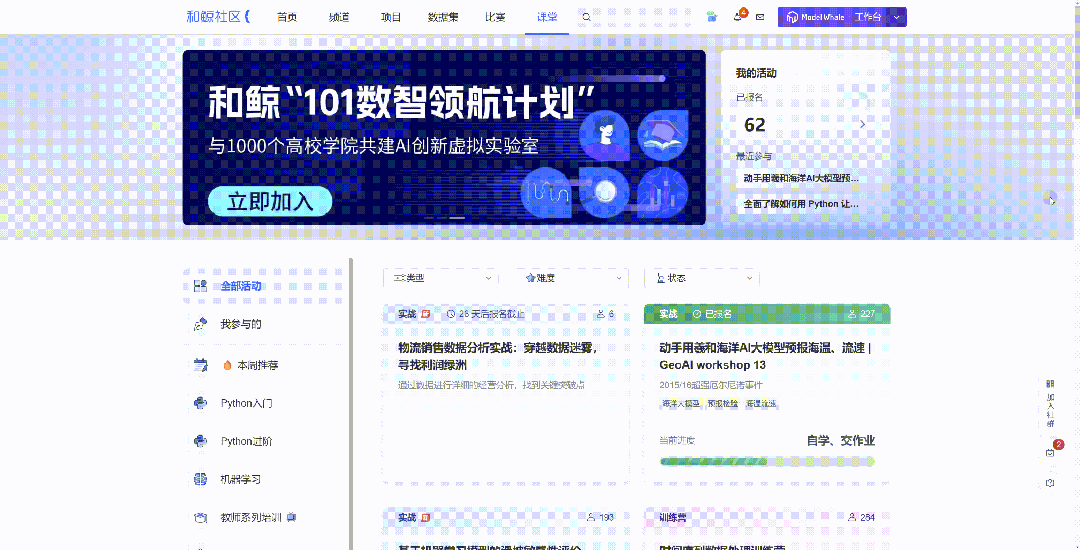
Task: Open the 类型 filter dropdown
Action: [x=441, y=278]
